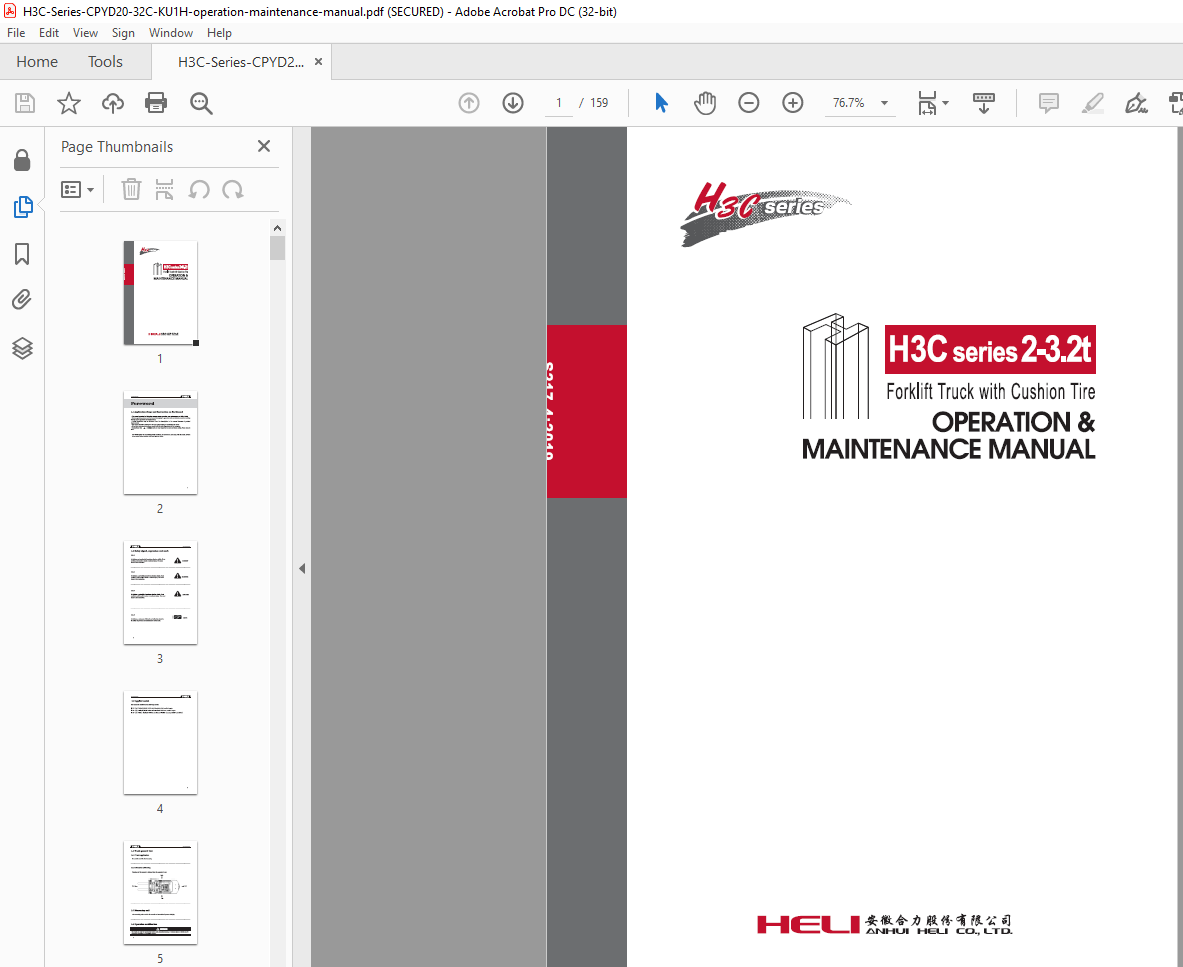Select page 5 thumbnail
Screen dimensions: 1183x967
coord(160,892)
